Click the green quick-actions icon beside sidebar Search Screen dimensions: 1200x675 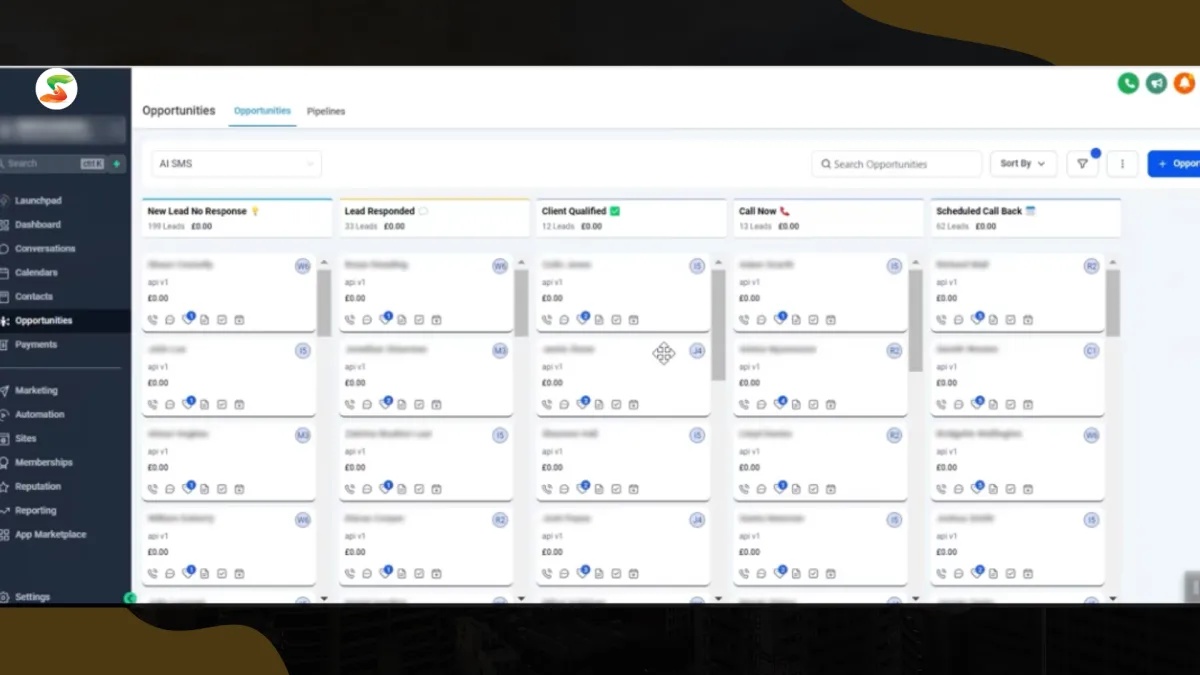point(117,163)
